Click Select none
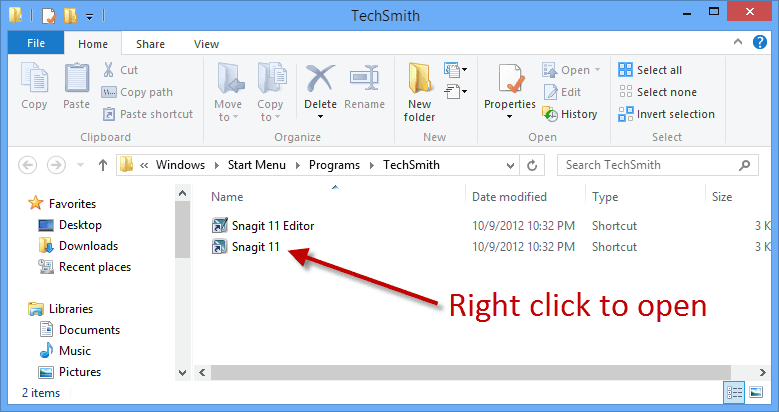 [x=657, y=92]
